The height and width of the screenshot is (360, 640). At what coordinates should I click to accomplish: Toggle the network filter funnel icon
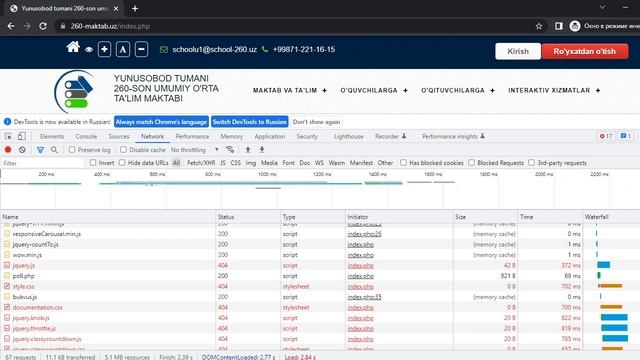click(x=40, y=150)
